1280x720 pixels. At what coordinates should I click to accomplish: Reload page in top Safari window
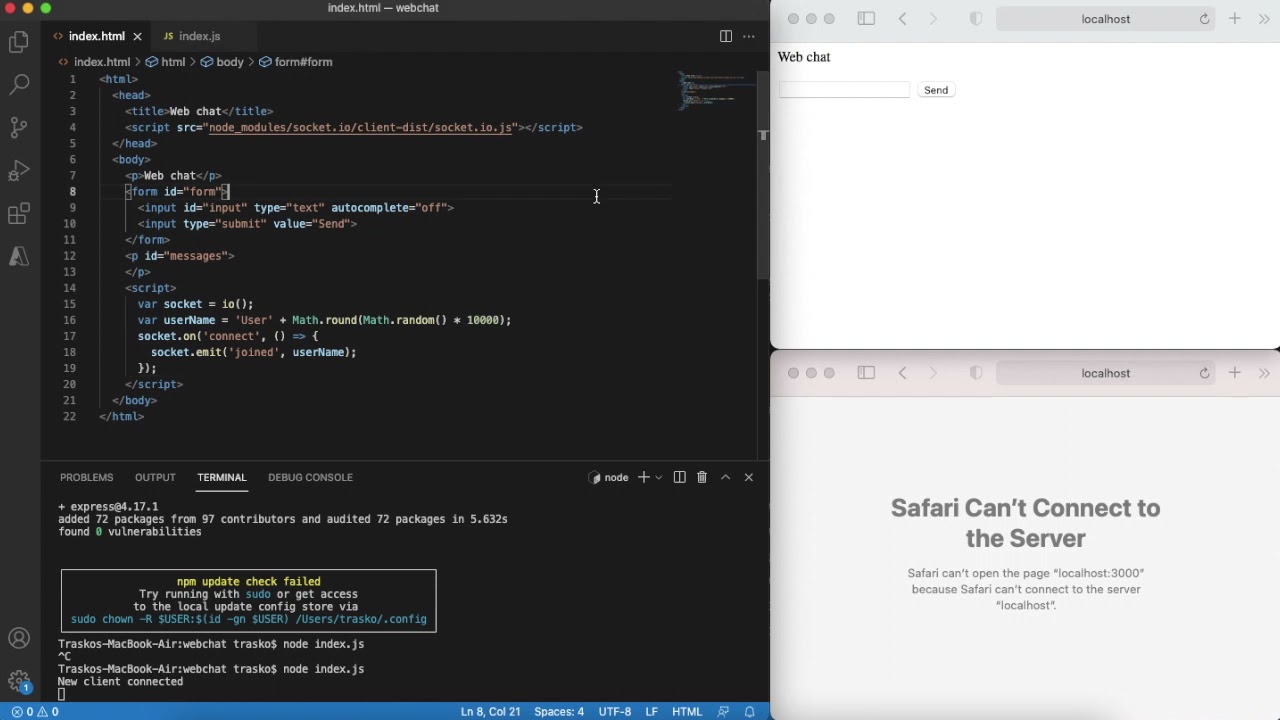[x=1204, y=19]
